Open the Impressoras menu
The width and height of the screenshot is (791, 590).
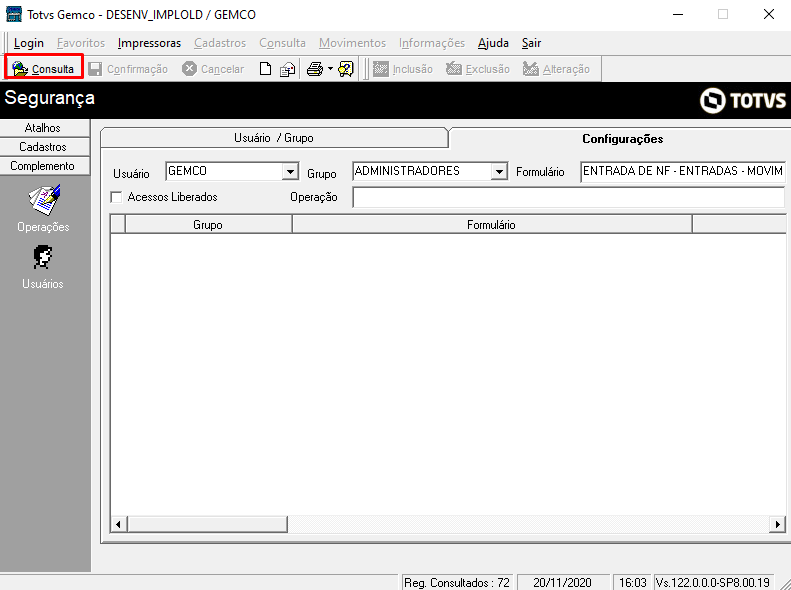point(149,43)
